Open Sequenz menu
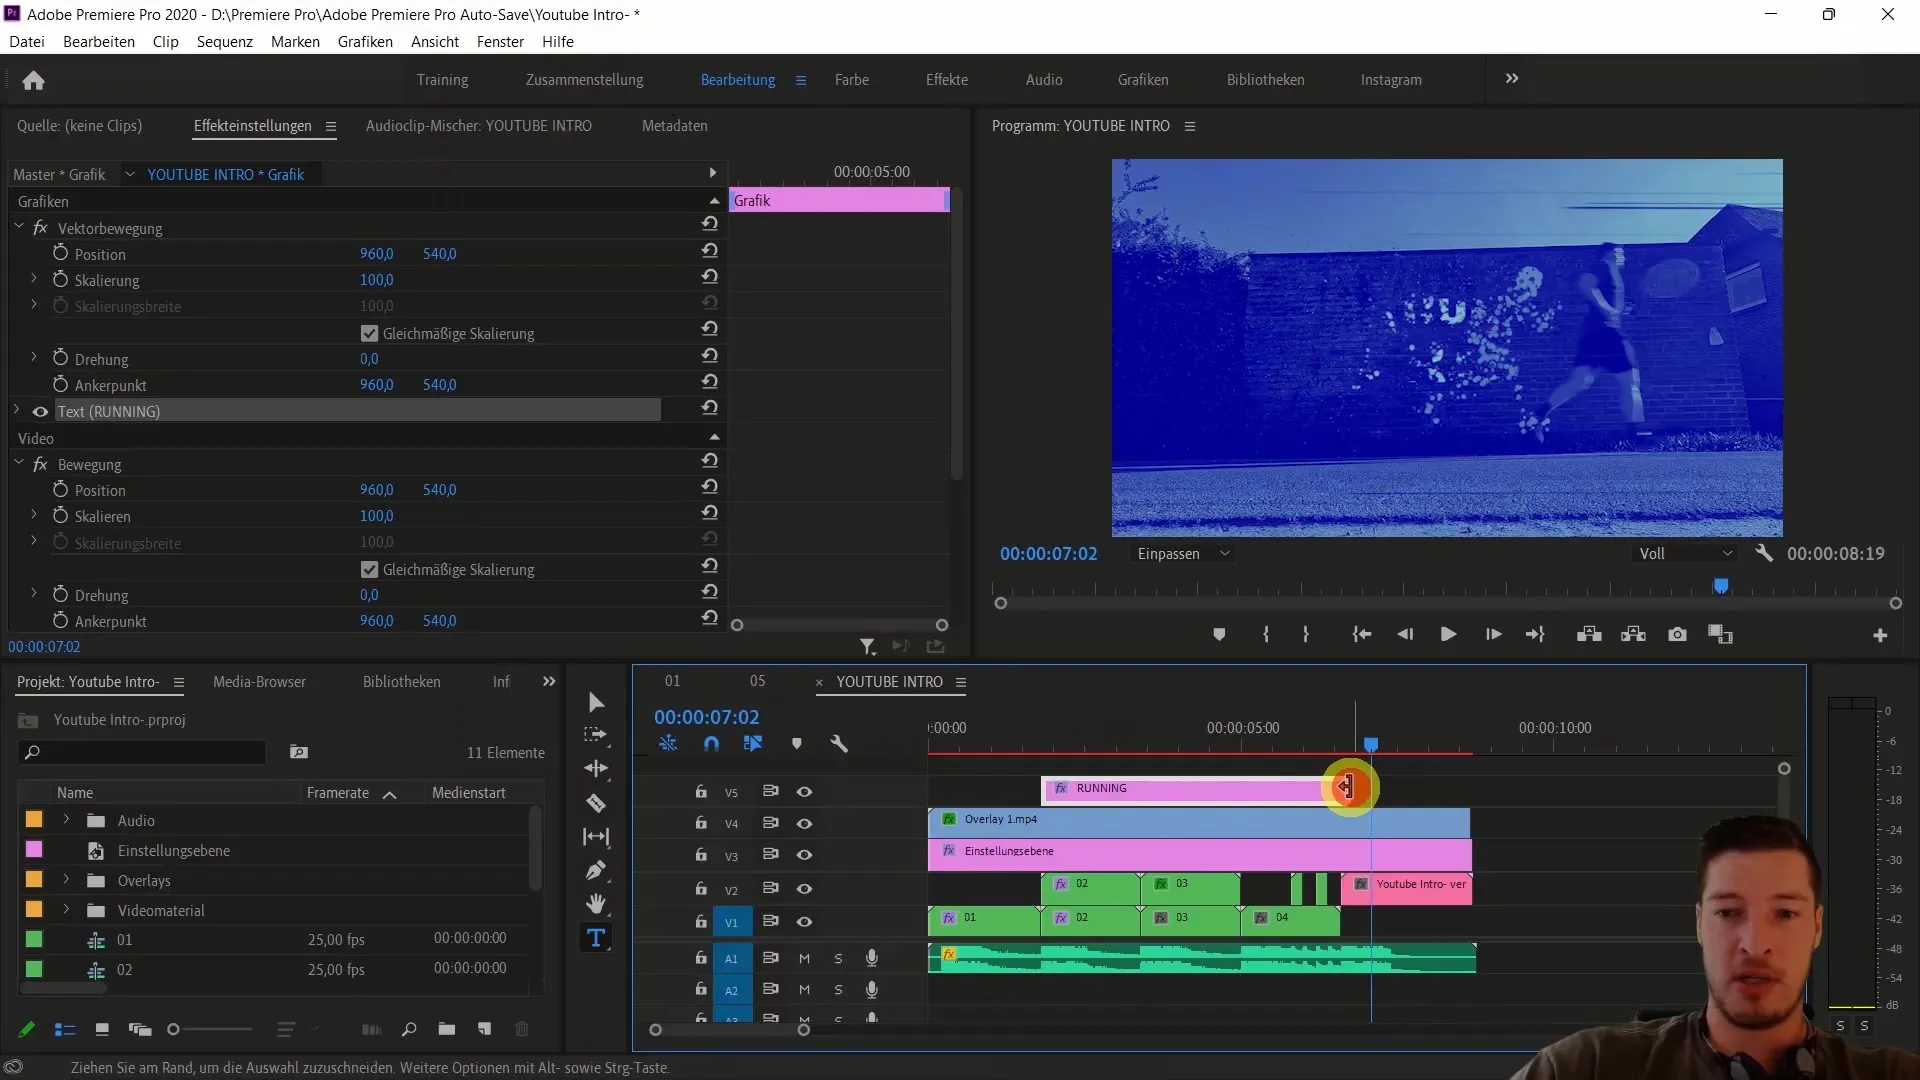This screenshot has height=1080, width=1920. 225,41
